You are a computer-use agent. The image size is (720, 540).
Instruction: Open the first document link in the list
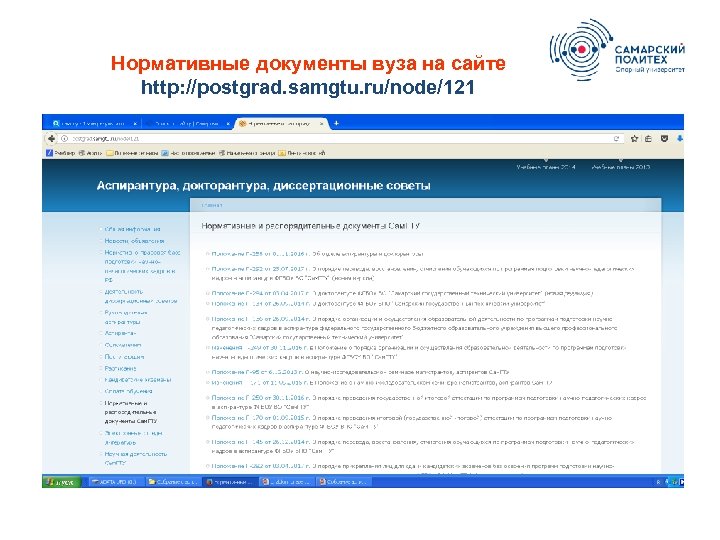(x=260, y=253)
